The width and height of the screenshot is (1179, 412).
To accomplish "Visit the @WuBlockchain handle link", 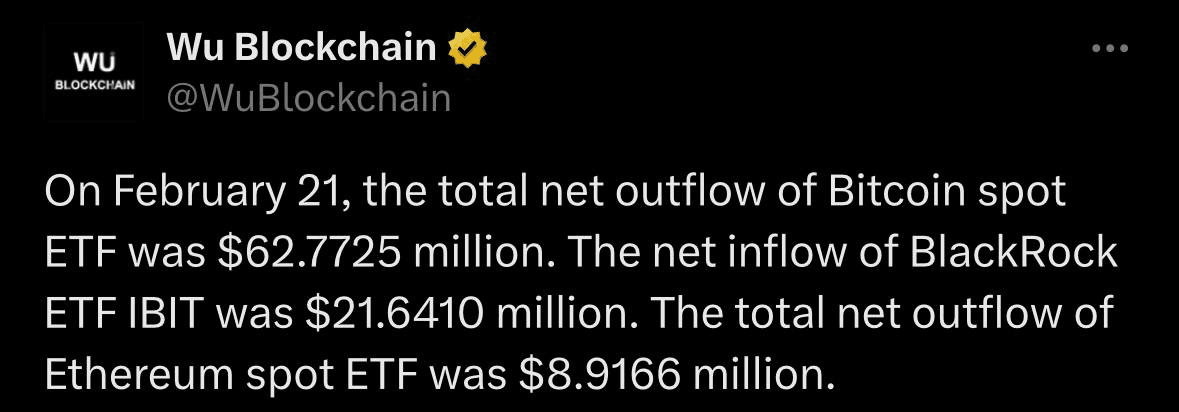I will point(308,99).
